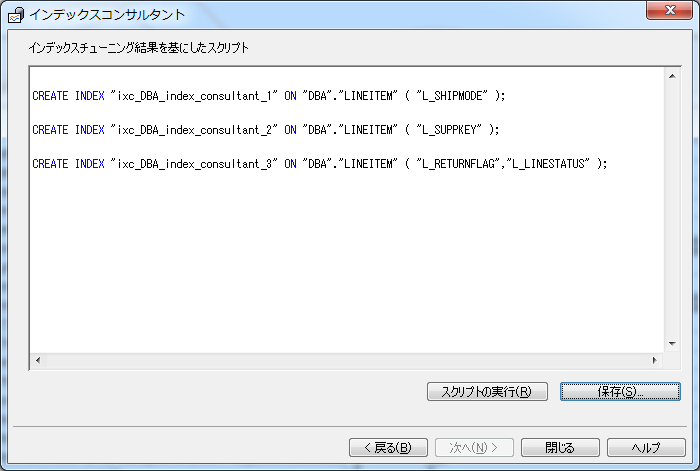The image size is (700, 471).
Task: Click the Index Consultant title bar icon
Action: tap(16, 13)
